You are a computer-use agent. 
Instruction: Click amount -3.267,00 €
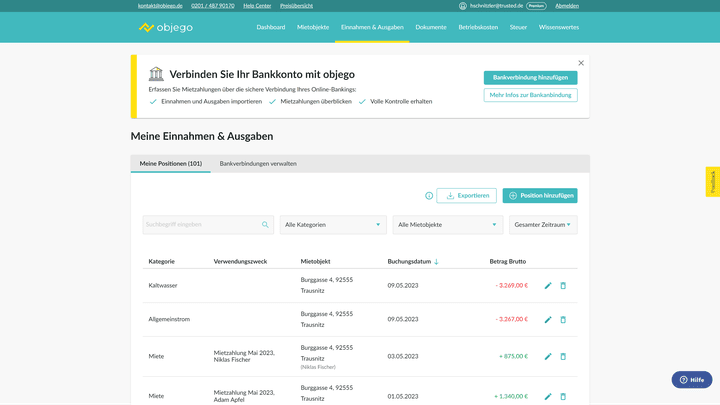click(x=512, y=319)
